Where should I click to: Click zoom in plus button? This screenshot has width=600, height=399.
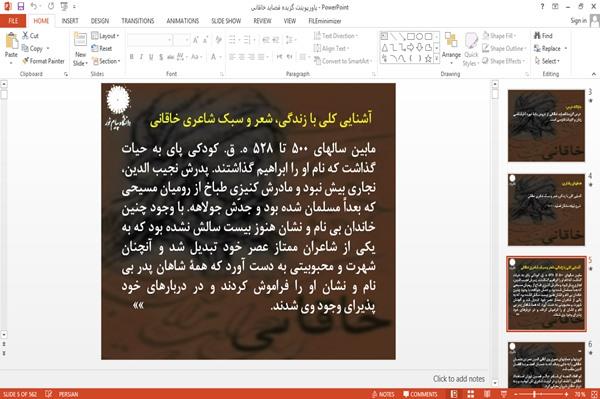pyautogui.click(x=566, y=394)
